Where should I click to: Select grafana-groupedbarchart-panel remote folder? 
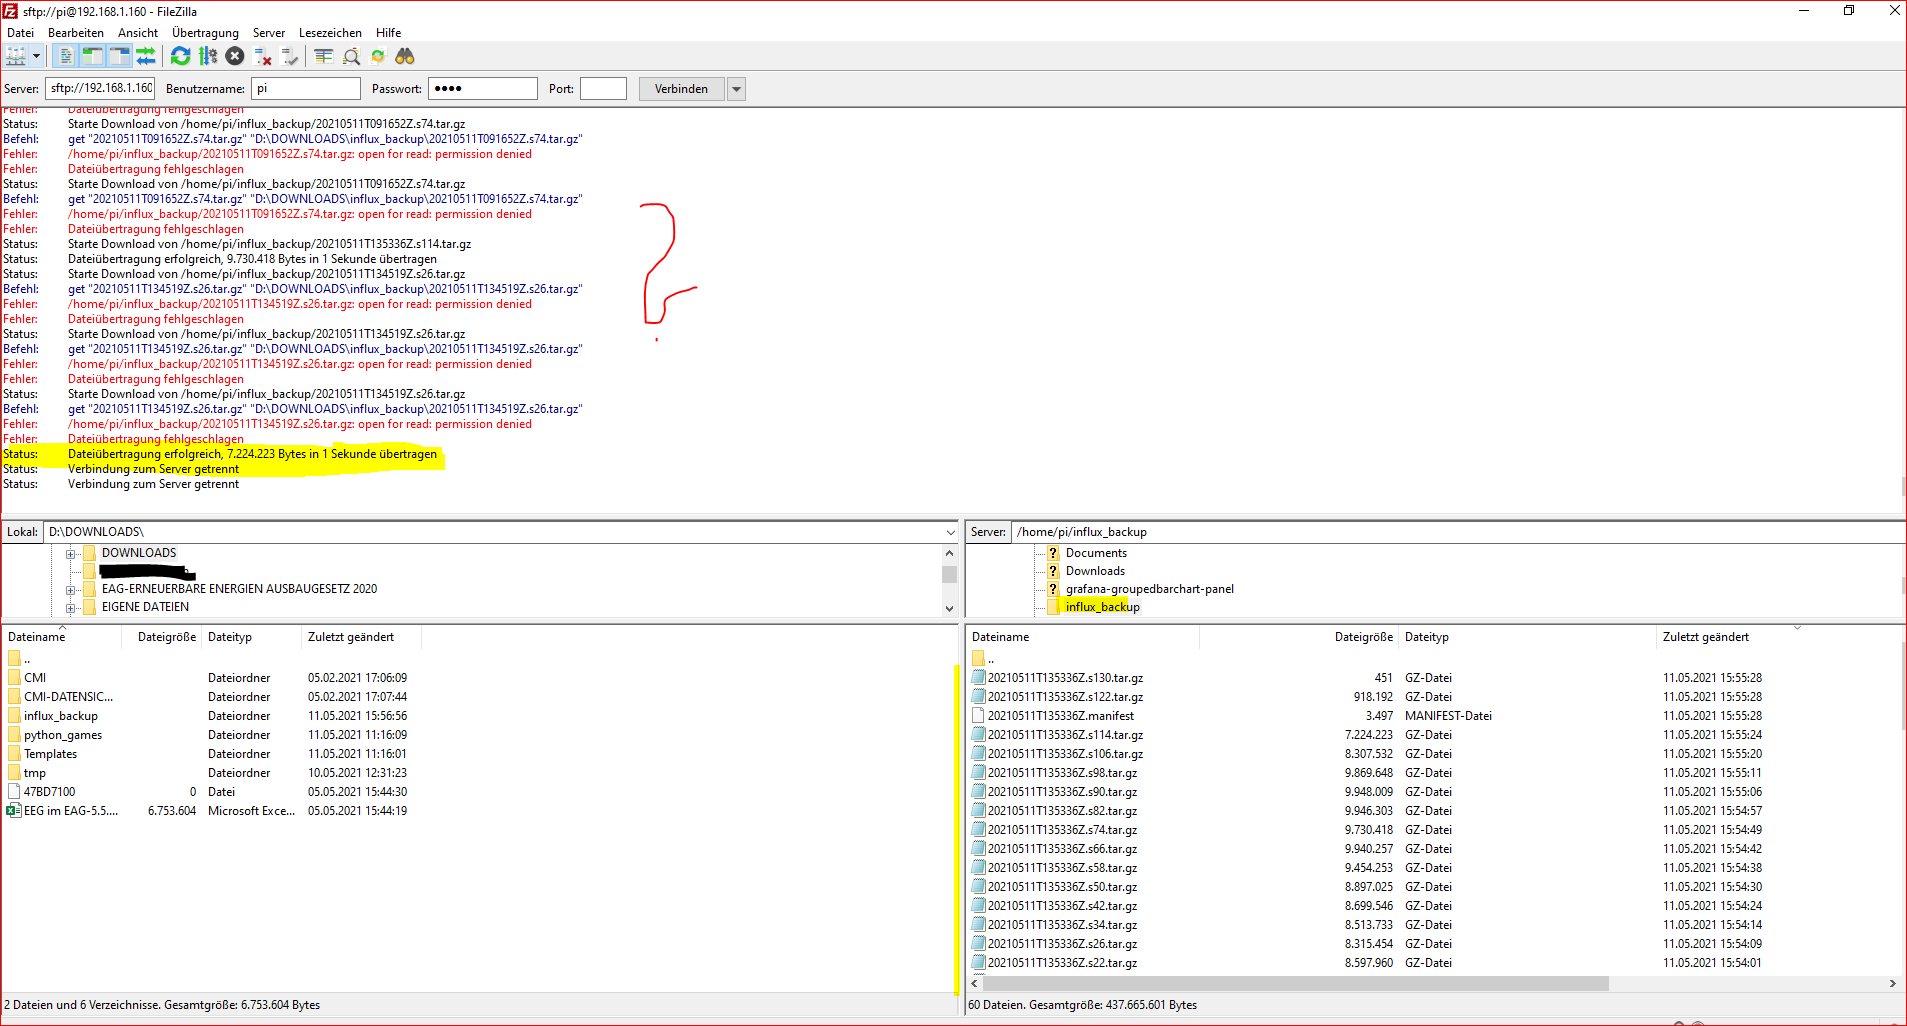pyautogui.click(x=1150, y=589)
